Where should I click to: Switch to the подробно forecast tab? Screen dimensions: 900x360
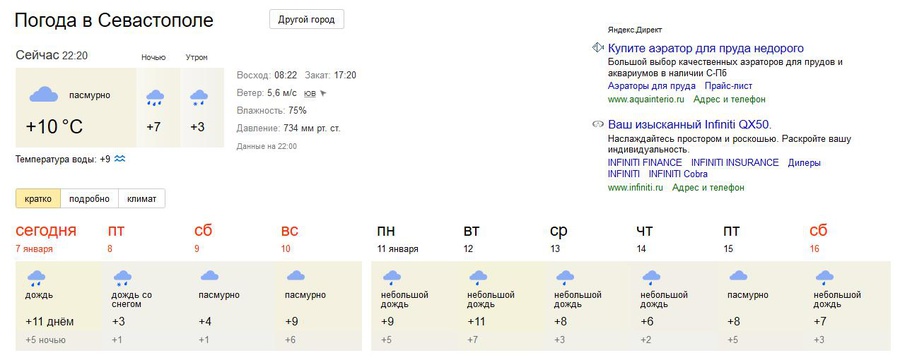89,199
